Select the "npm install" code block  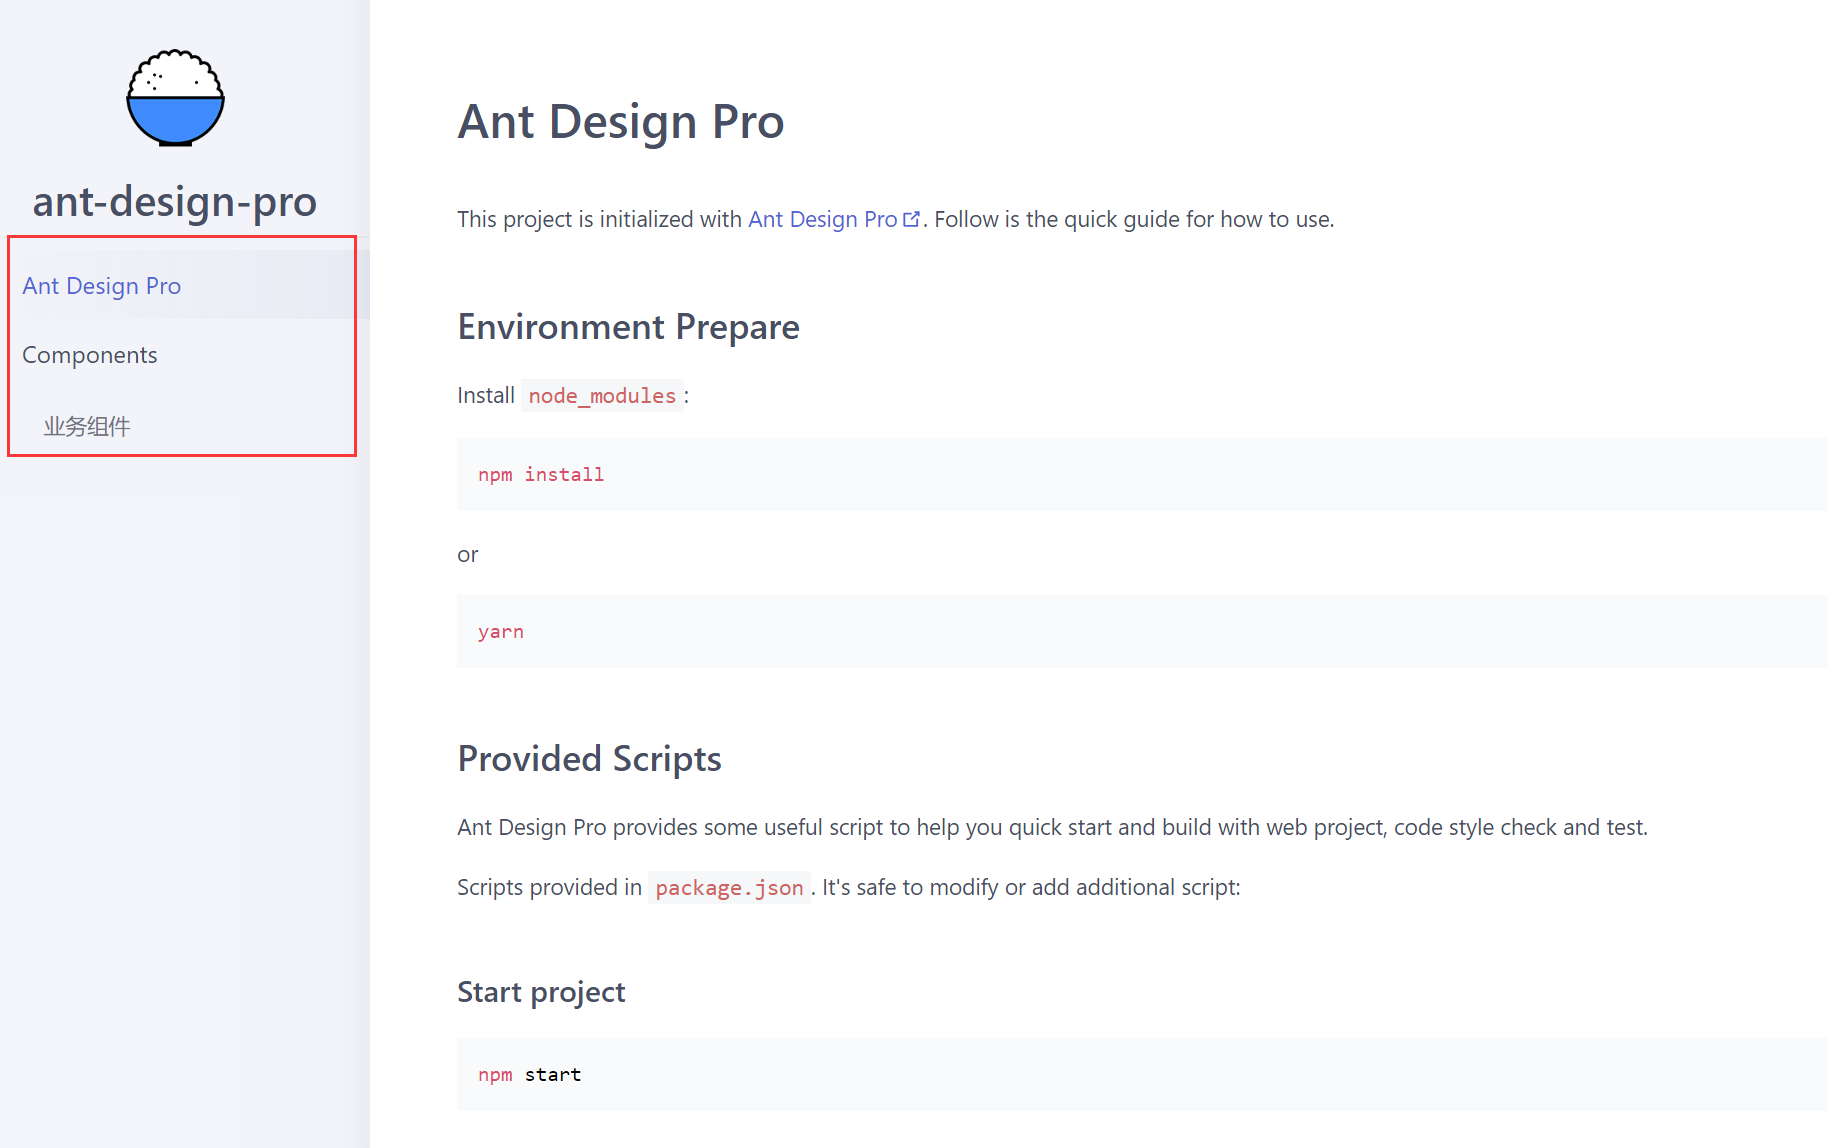click(x=540, y=474)
